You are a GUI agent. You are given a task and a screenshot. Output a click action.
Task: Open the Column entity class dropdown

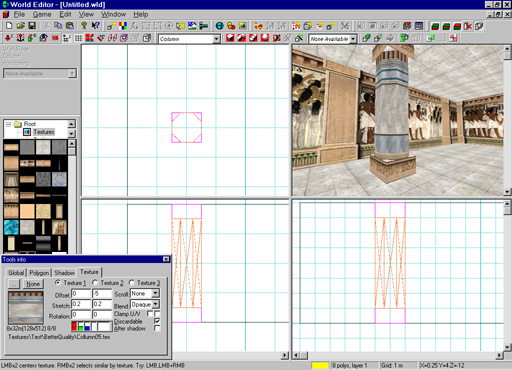(x=216, y=39)
